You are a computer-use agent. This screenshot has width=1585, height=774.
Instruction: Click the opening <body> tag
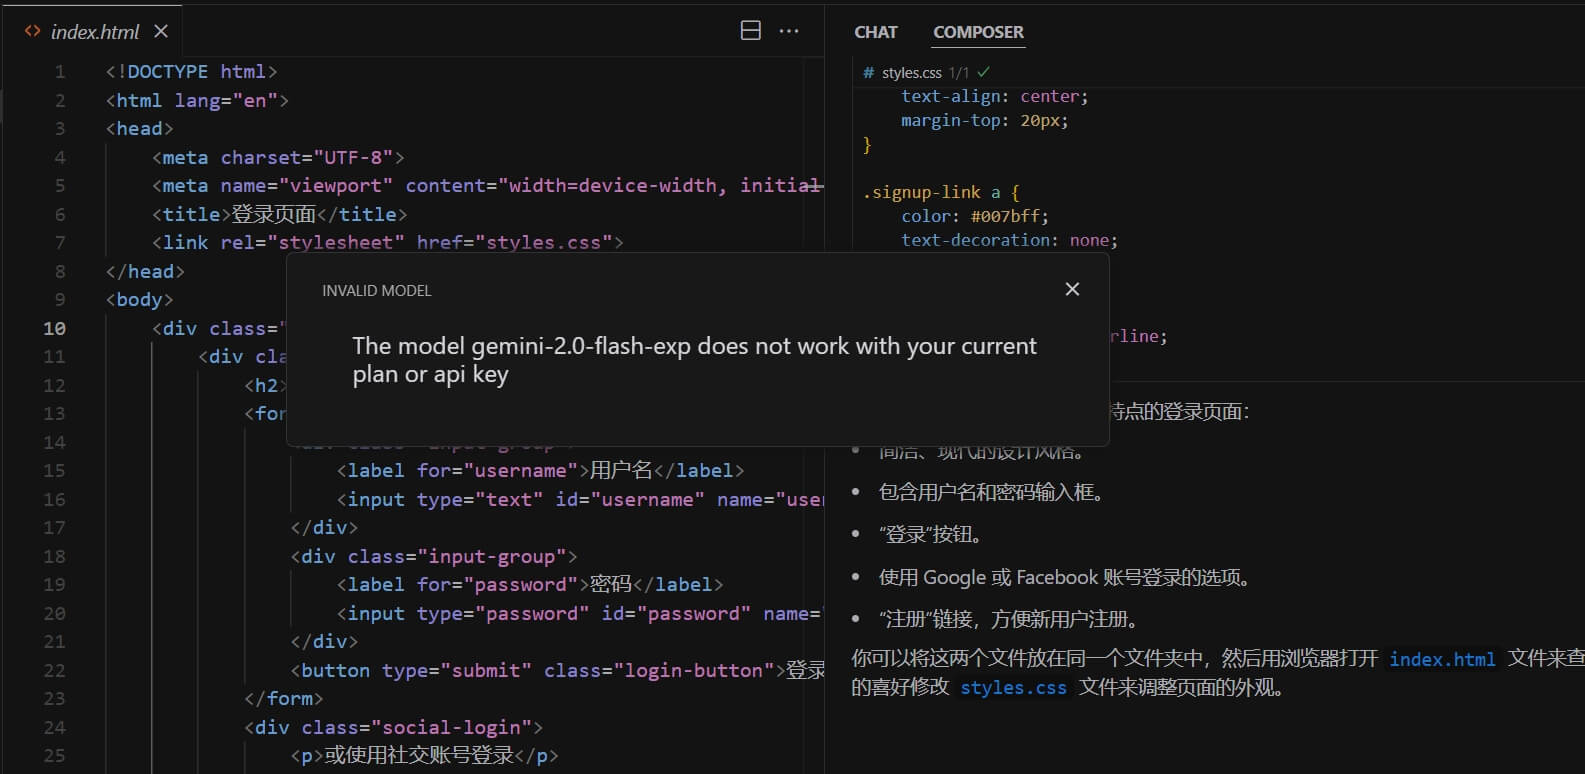click(x=139, y=299)
